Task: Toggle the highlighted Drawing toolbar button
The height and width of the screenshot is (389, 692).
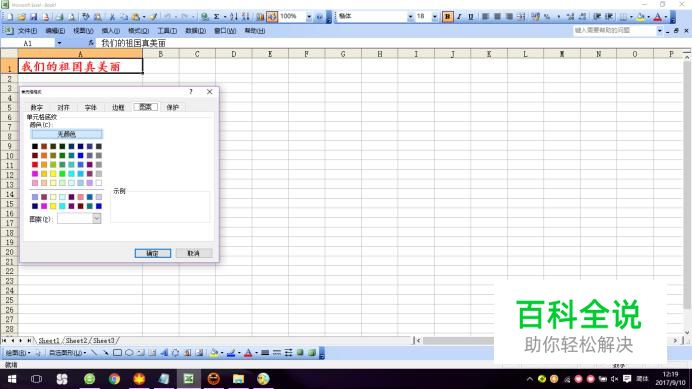Action: point(272,17)
